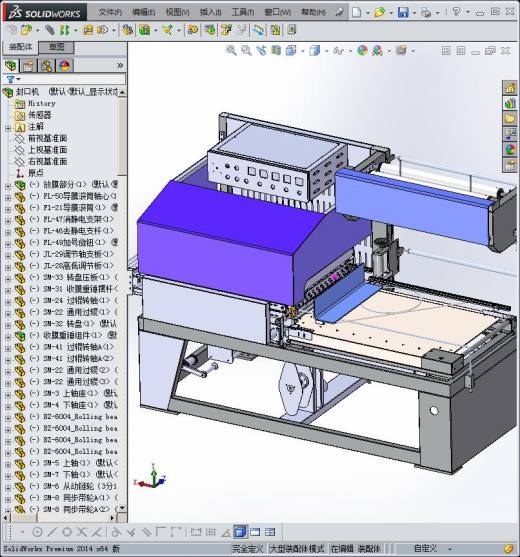Screen dimensions: 520x557
Task: Click the Hide/Show Items glasses icon
Action: coord(338,51)
